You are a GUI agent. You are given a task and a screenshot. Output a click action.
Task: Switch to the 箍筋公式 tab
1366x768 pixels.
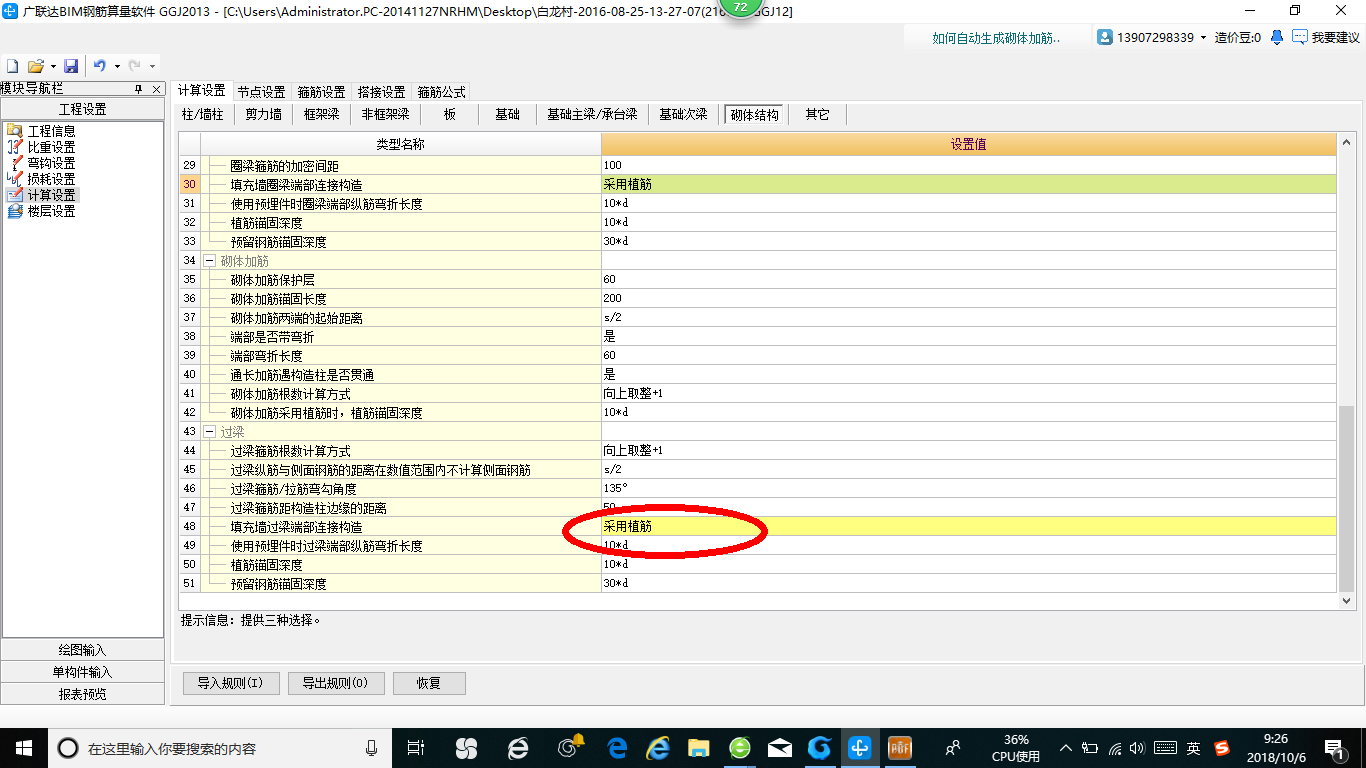pos(441,91)
